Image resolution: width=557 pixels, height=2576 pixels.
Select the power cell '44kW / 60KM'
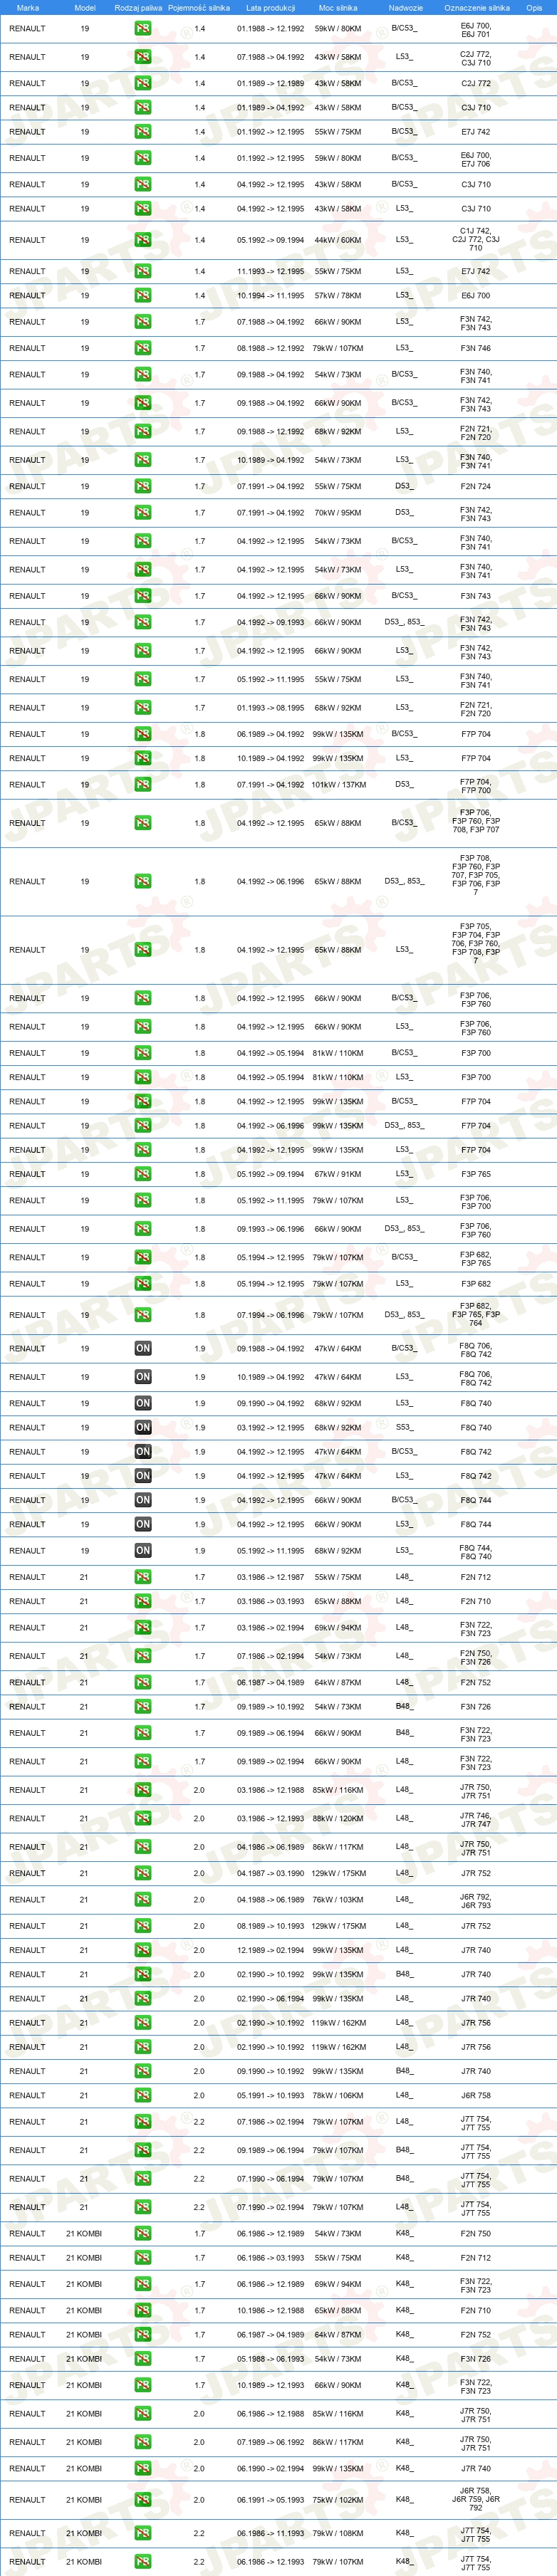pyautogui.click(x=338, y=240)
